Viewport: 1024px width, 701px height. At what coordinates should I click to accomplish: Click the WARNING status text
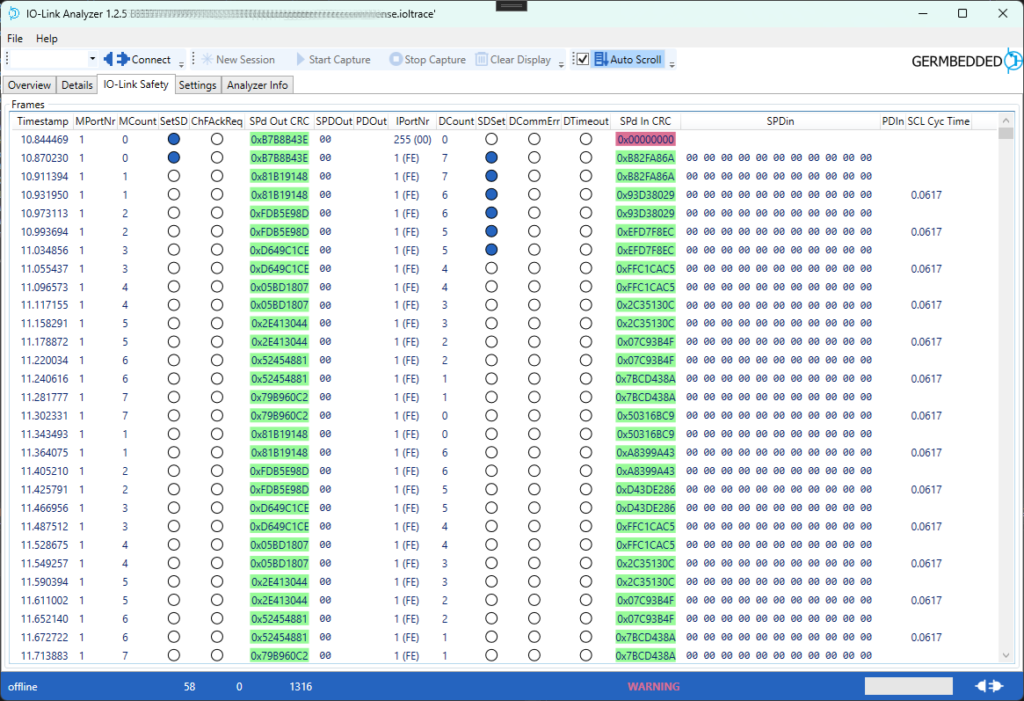tap(653, 686)
